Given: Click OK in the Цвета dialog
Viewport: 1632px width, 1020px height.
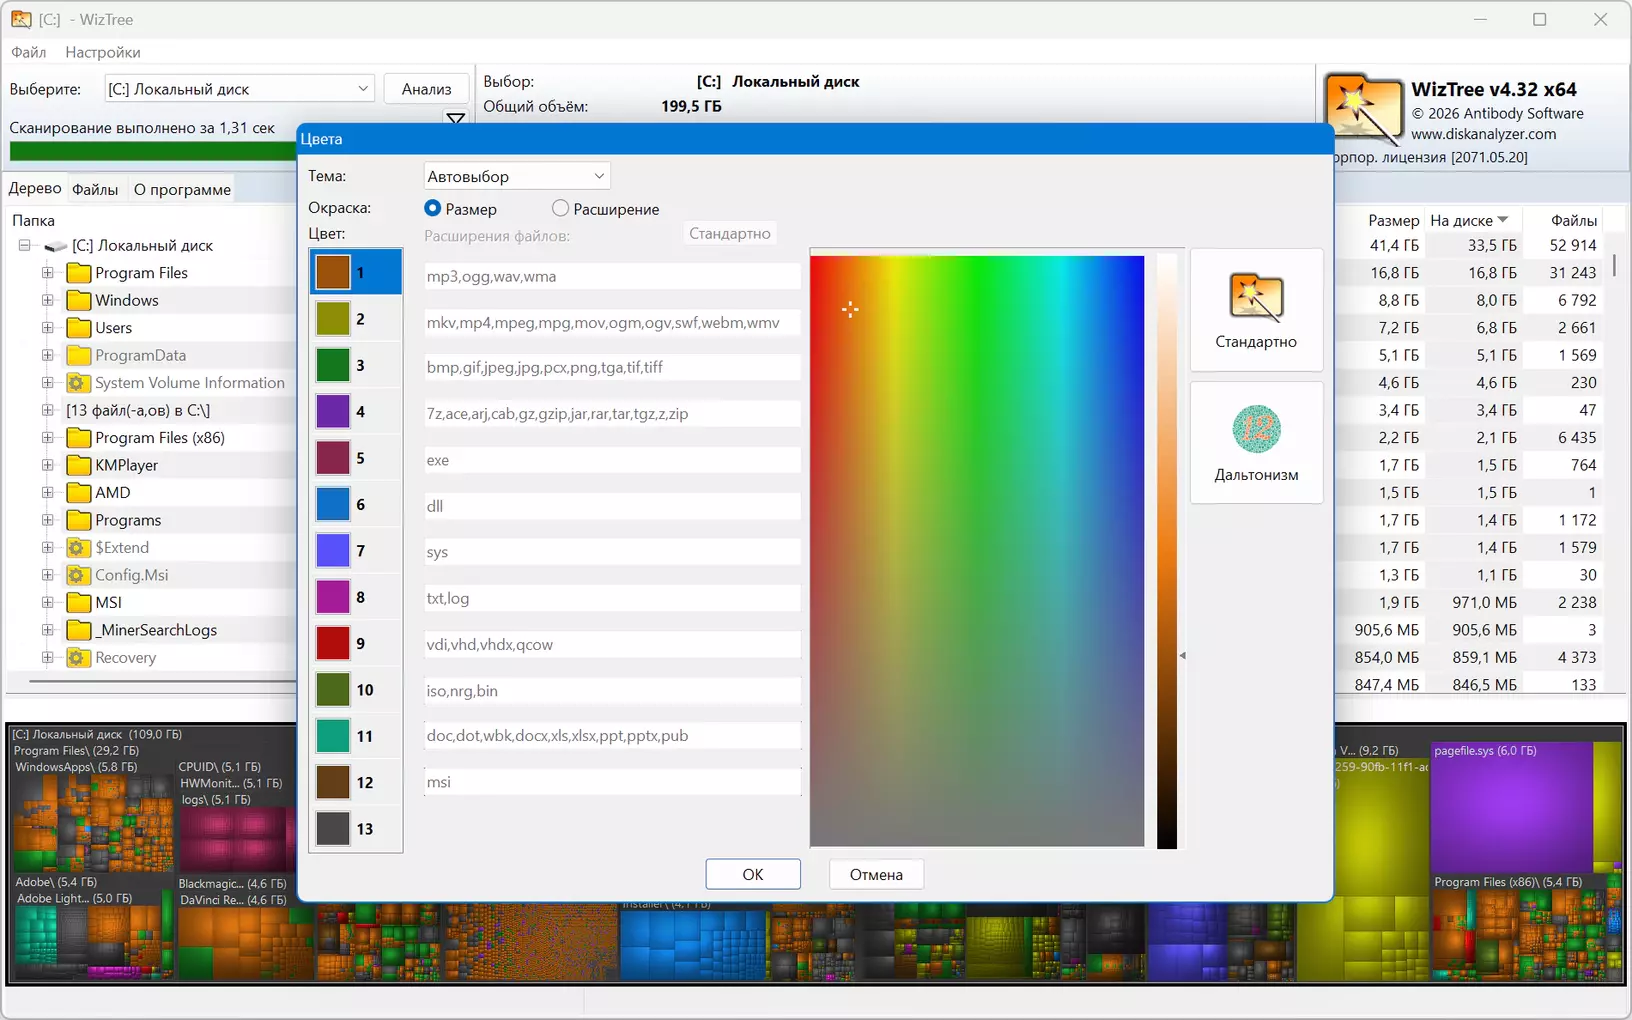Looking at the screenshot, I should click(753, 874).
